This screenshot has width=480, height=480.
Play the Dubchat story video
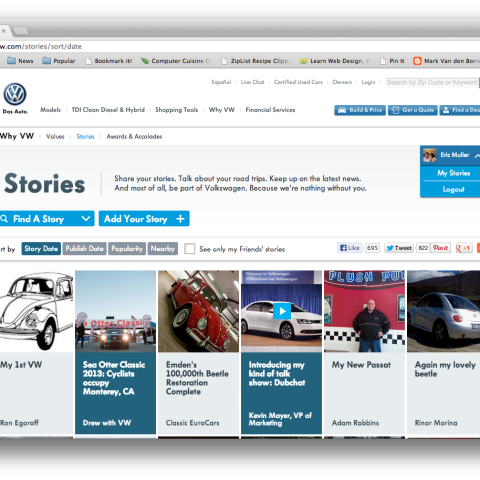coord(282,311)
